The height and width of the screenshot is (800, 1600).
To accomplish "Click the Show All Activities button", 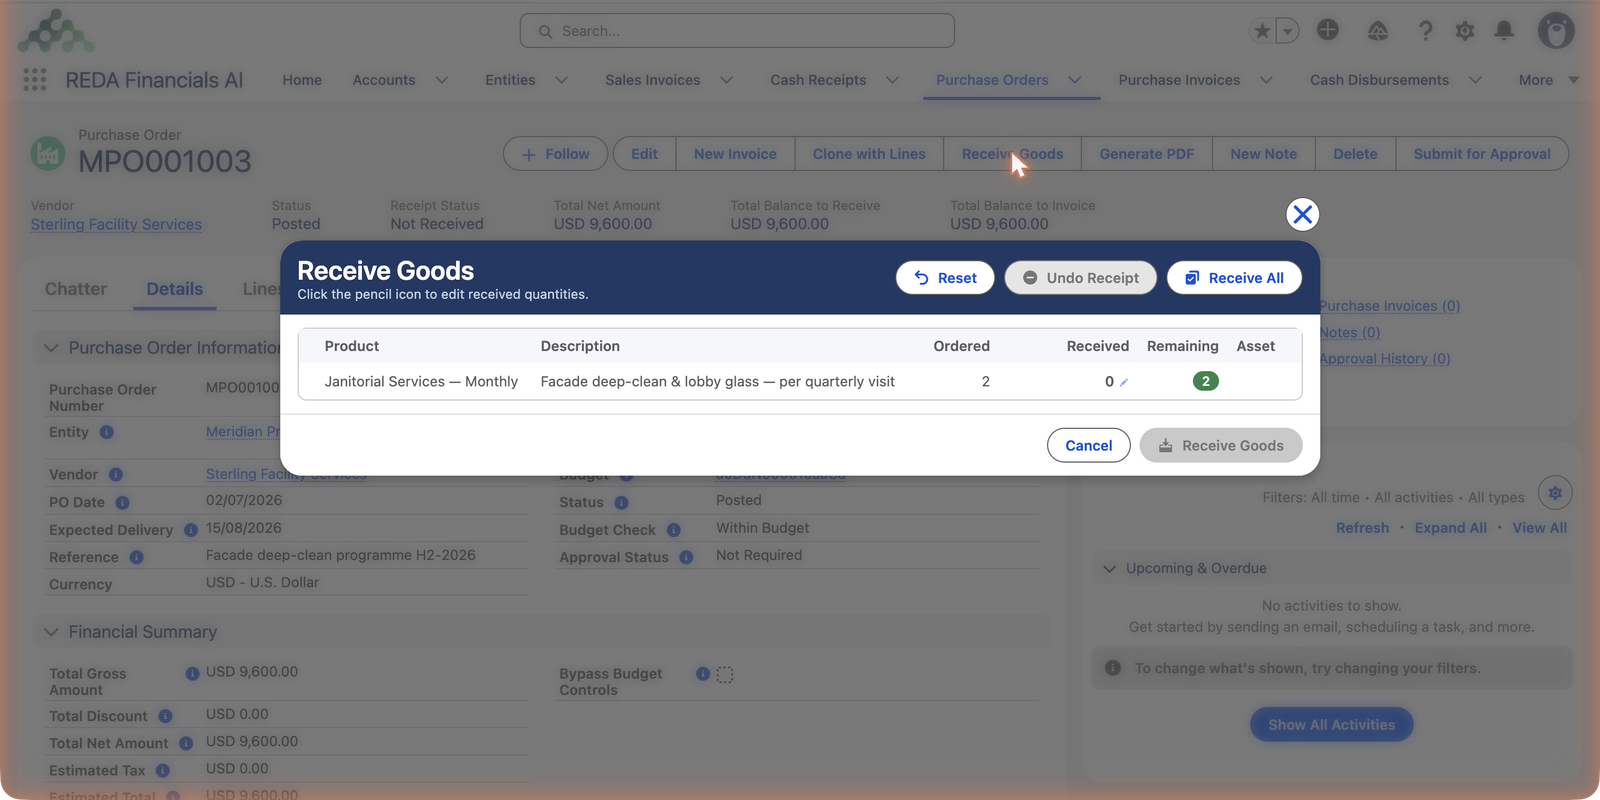I will point(1332,725).
